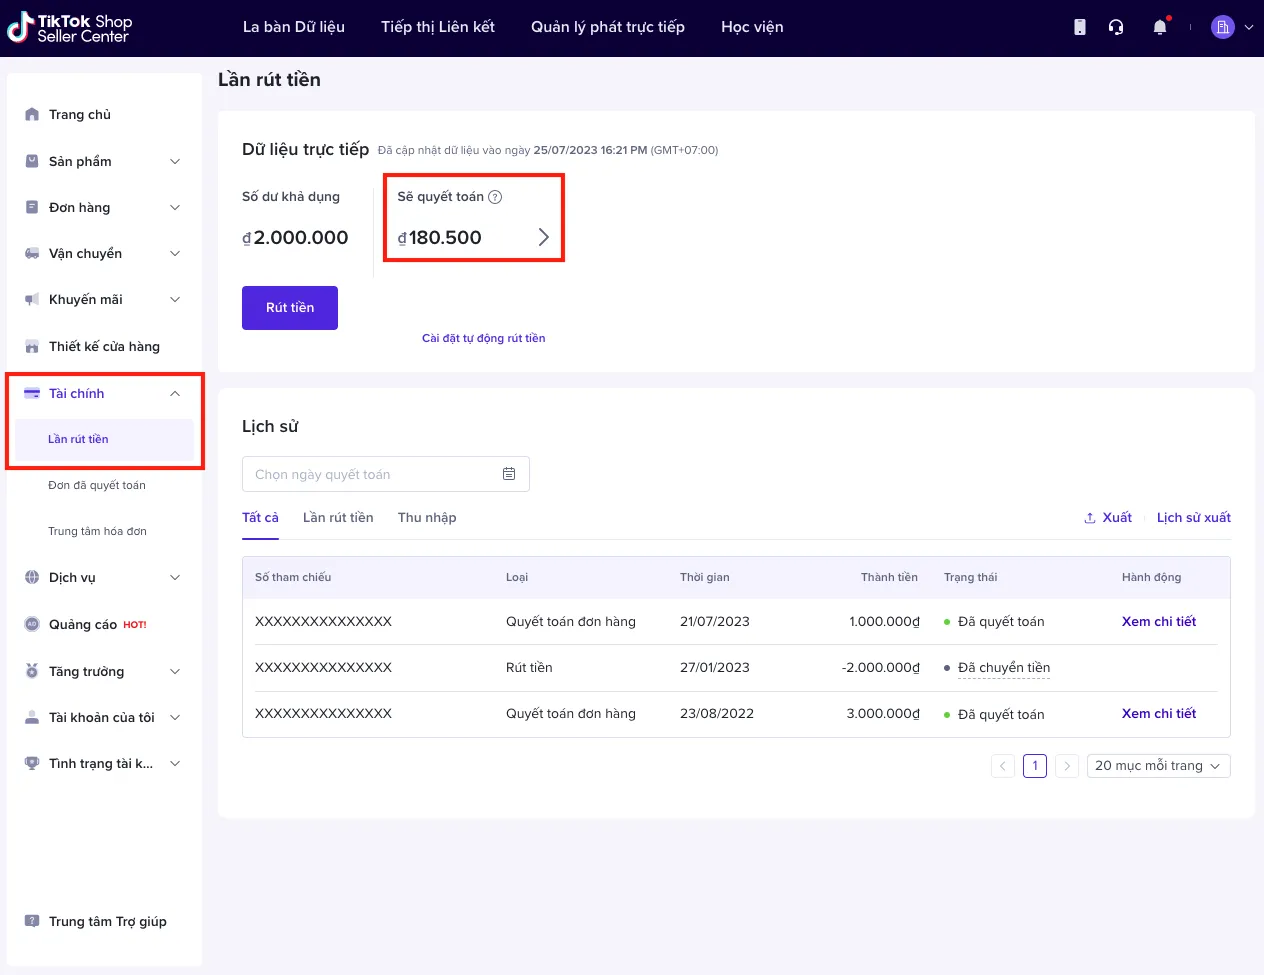Click the Sản phẩm bag icon
The width and height of the screenshot is (1264, 975).
pyautogui.click(x=32, y=161)
